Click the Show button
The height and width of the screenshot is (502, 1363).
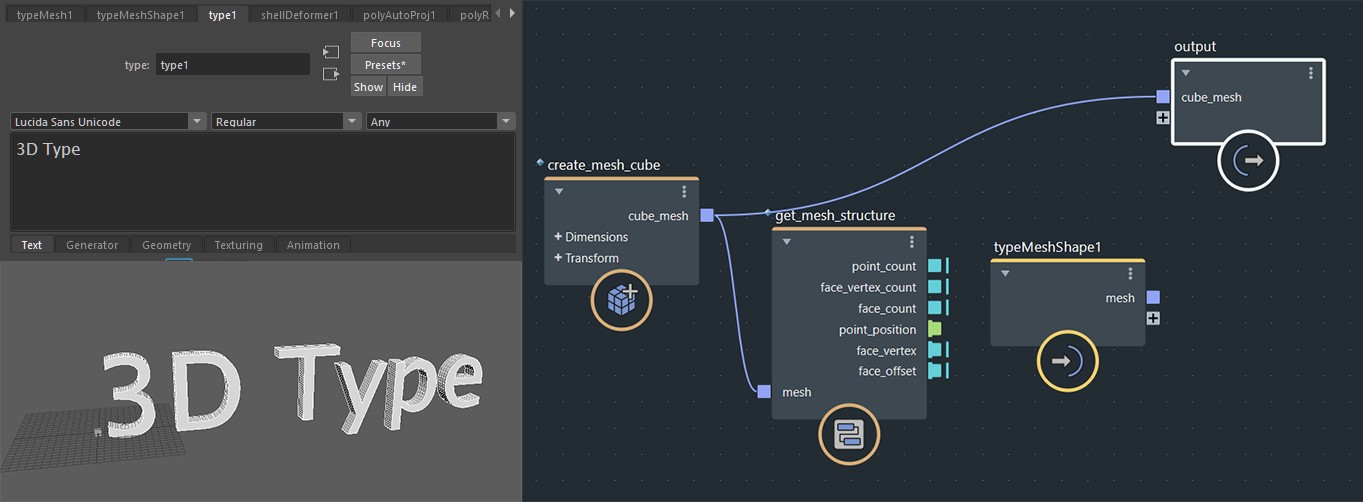pyautogui.click(x=368, y=87)
